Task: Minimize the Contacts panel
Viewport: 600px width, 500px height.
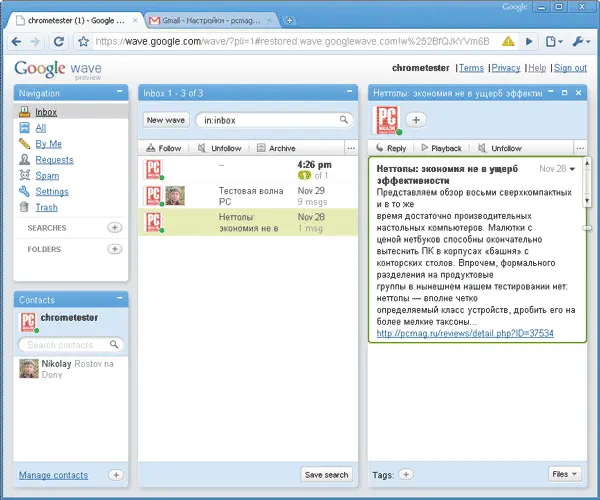Action: 120,298
